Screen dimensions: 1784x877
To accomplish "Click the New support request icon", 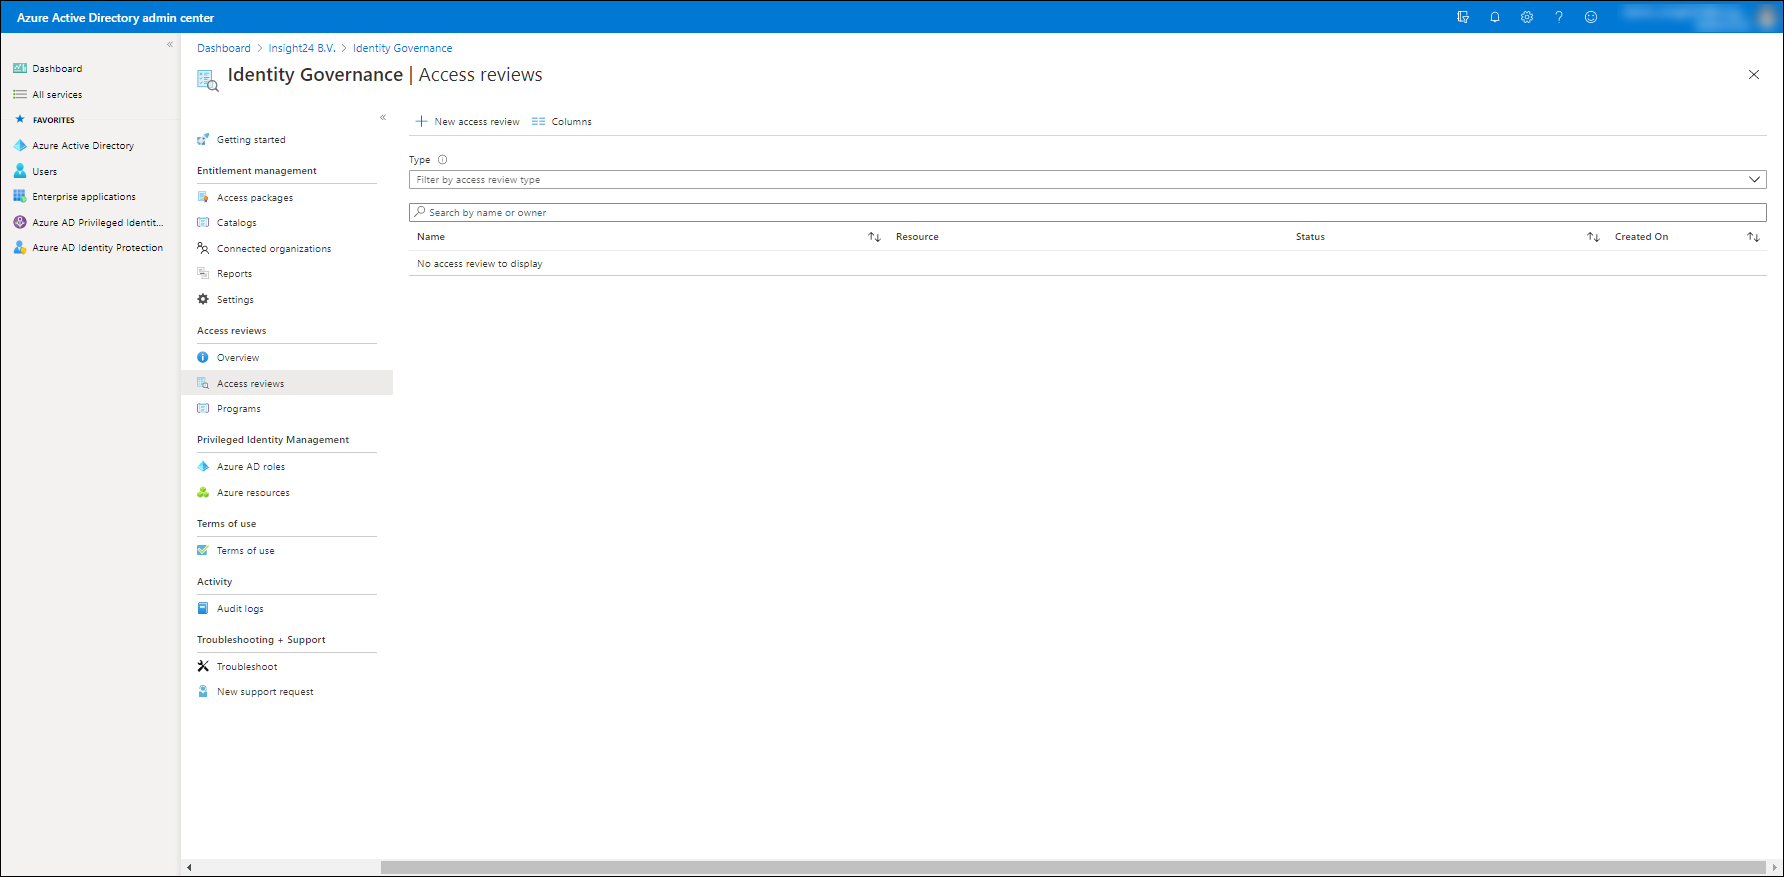I will pyautogui.click(x=203, y=691).
